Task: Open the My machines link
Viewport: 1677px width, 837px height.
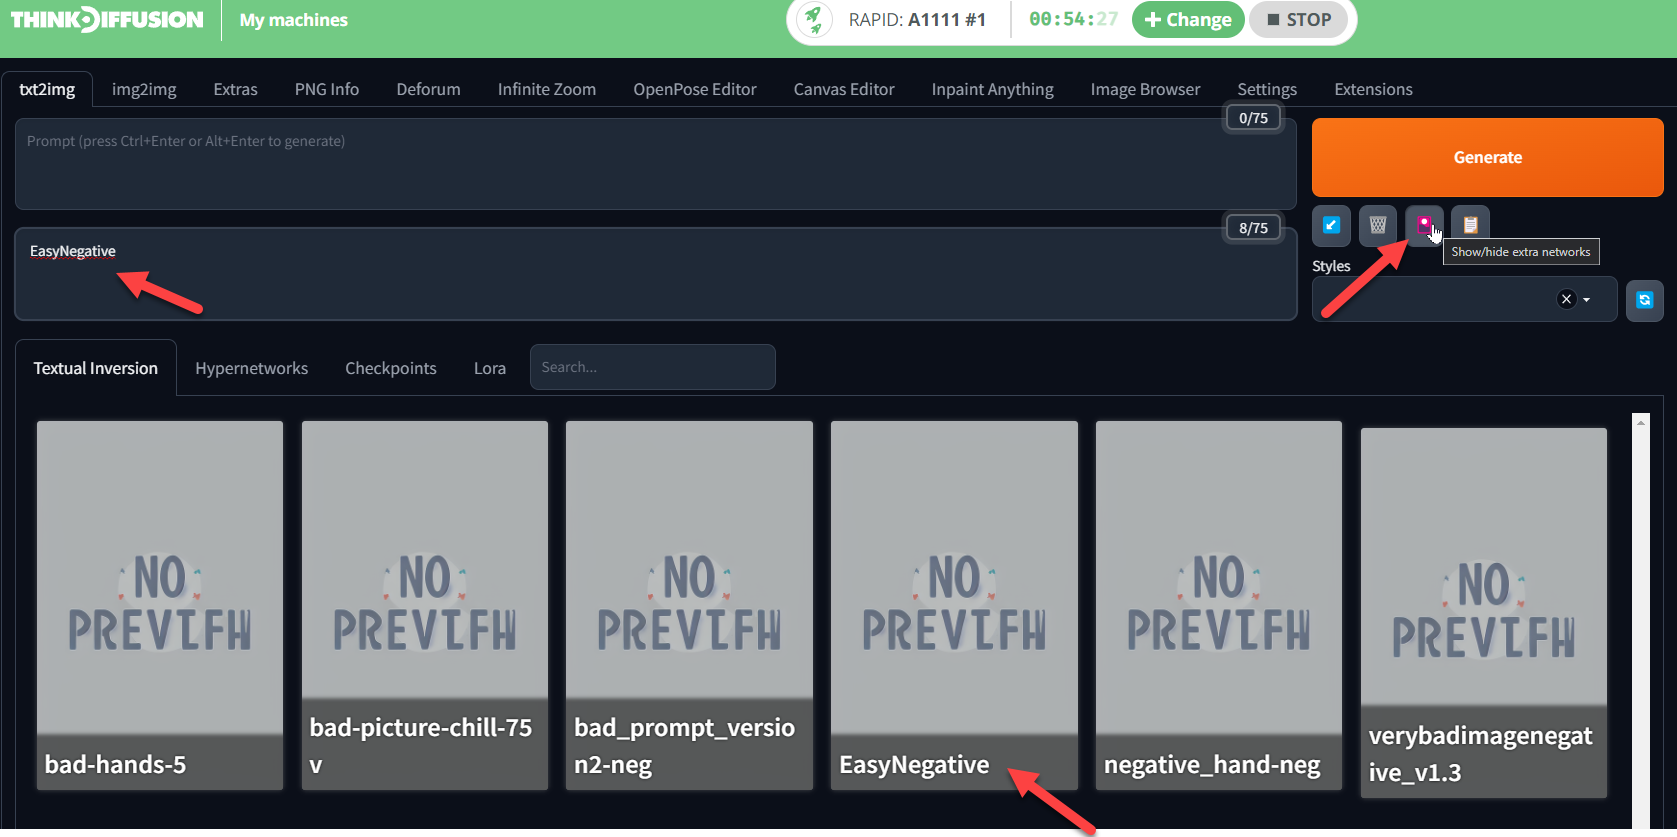Action: (294, 20)
